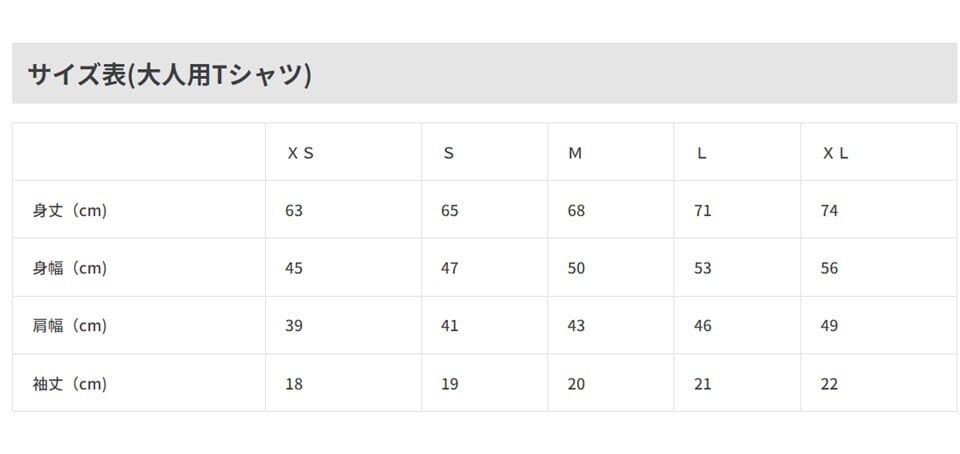Click the M body length value 68
The width and height of the screenshot is (960, 454).
(x=576, y=211)
